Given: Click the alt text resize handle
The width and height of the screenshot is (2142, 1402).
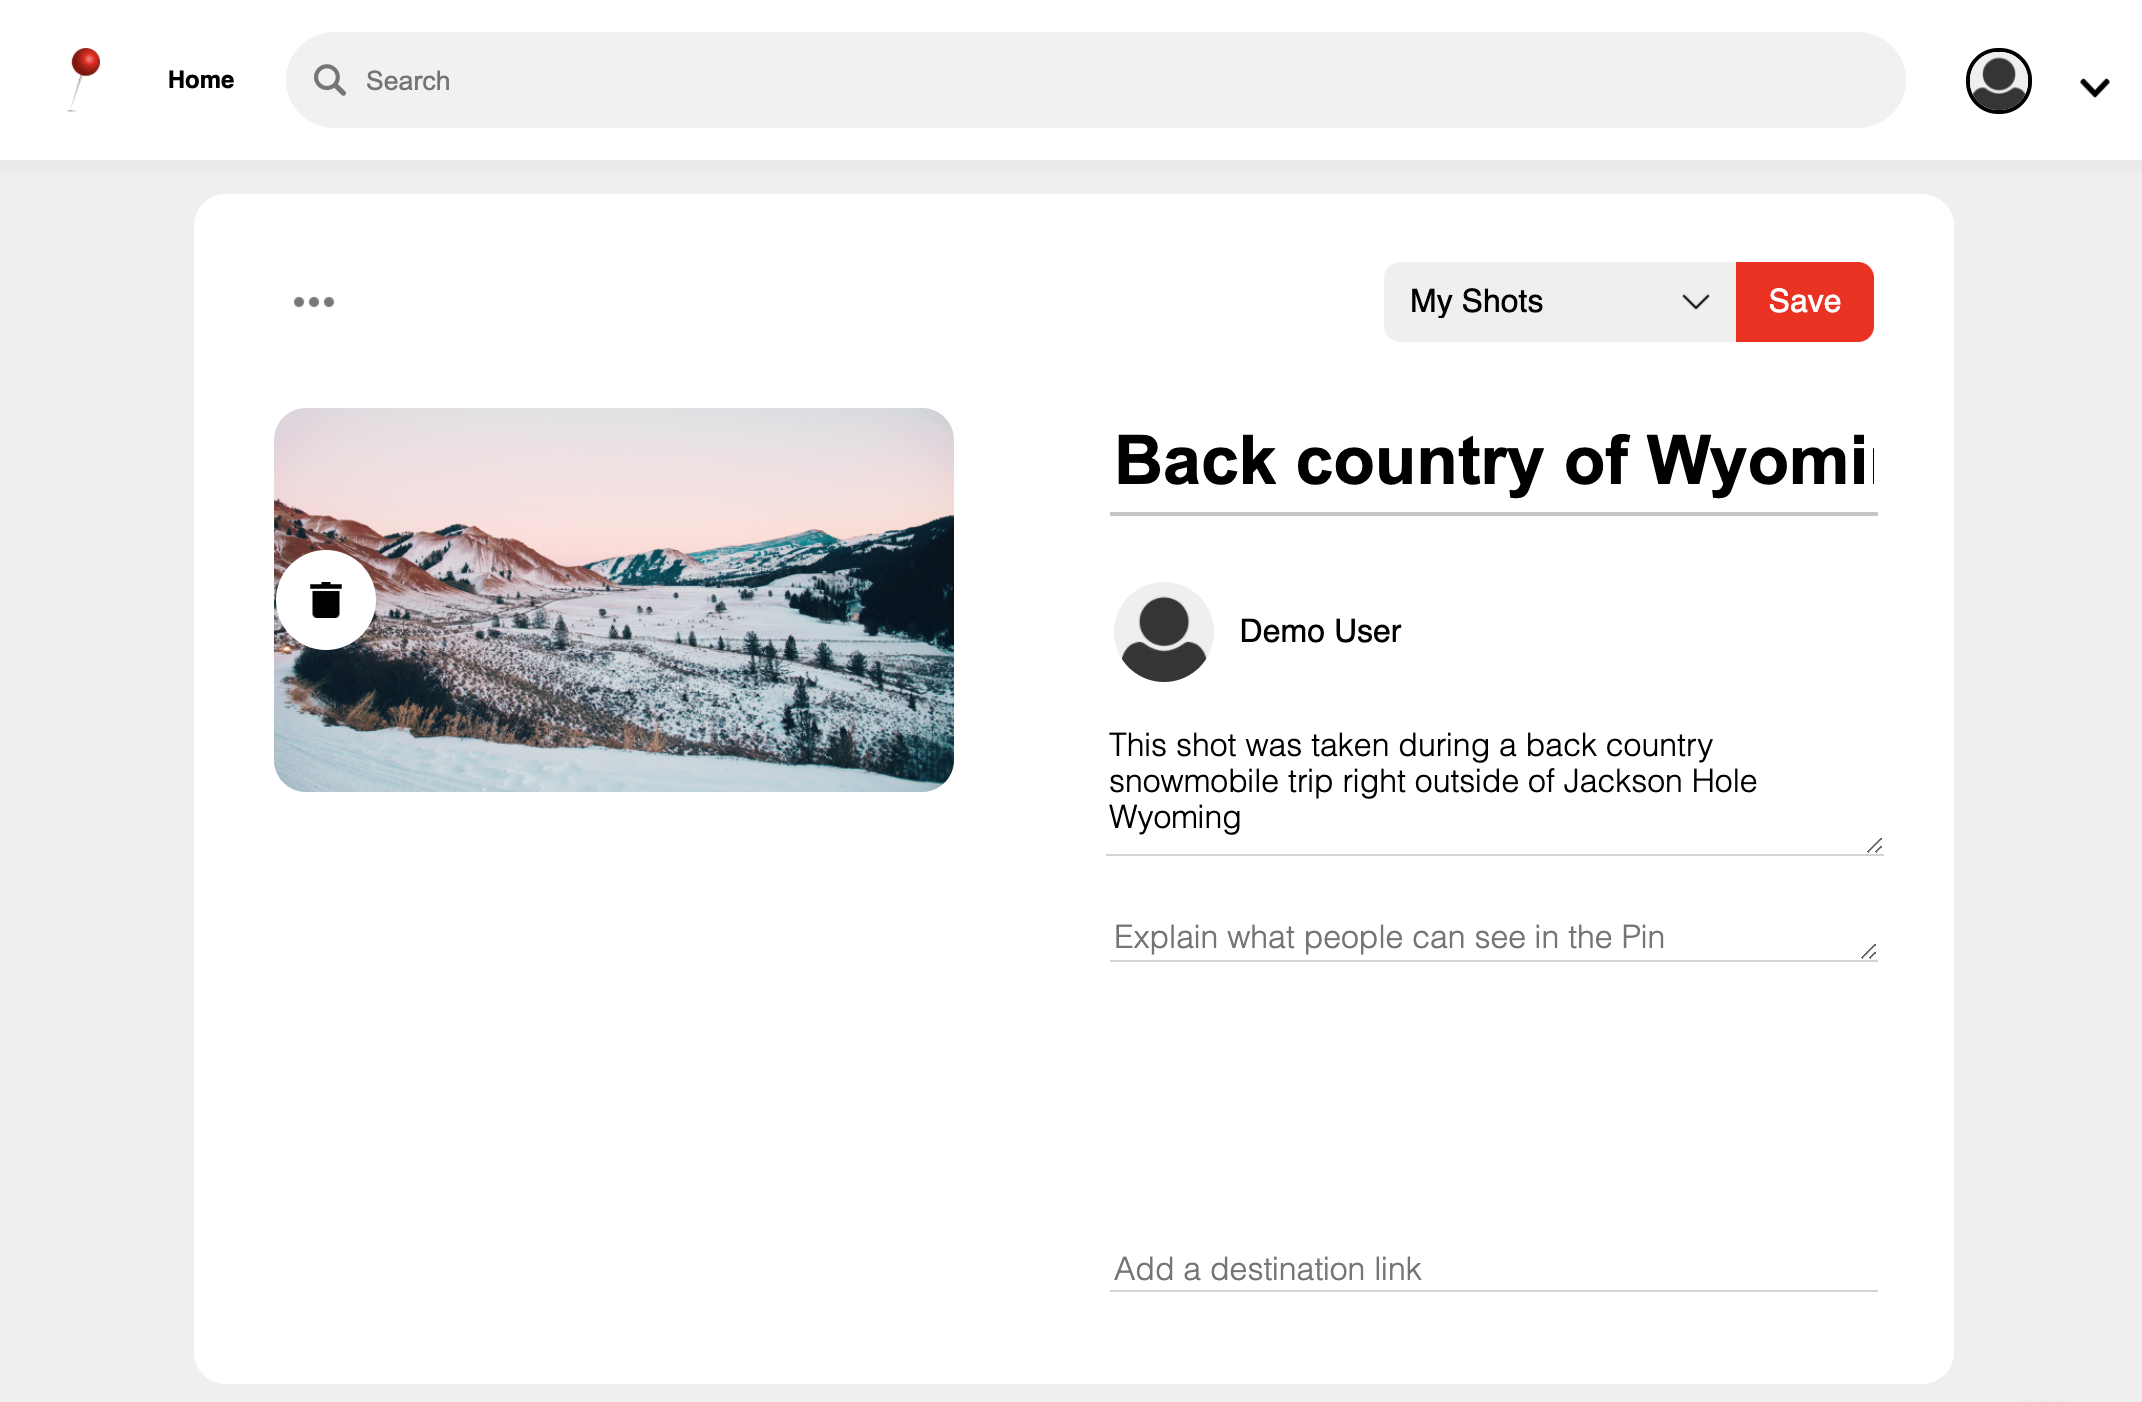Looking at the screenshot, I should point(1868,952).
